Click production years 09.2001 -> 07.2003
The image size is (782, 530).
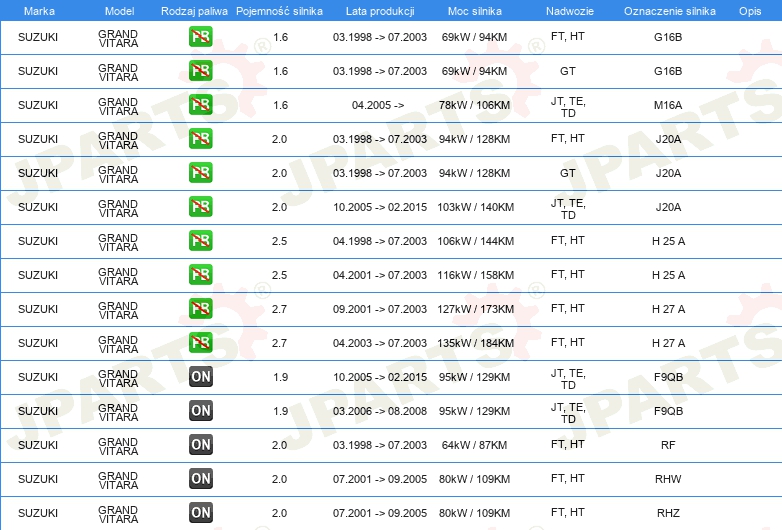point(380,309)
